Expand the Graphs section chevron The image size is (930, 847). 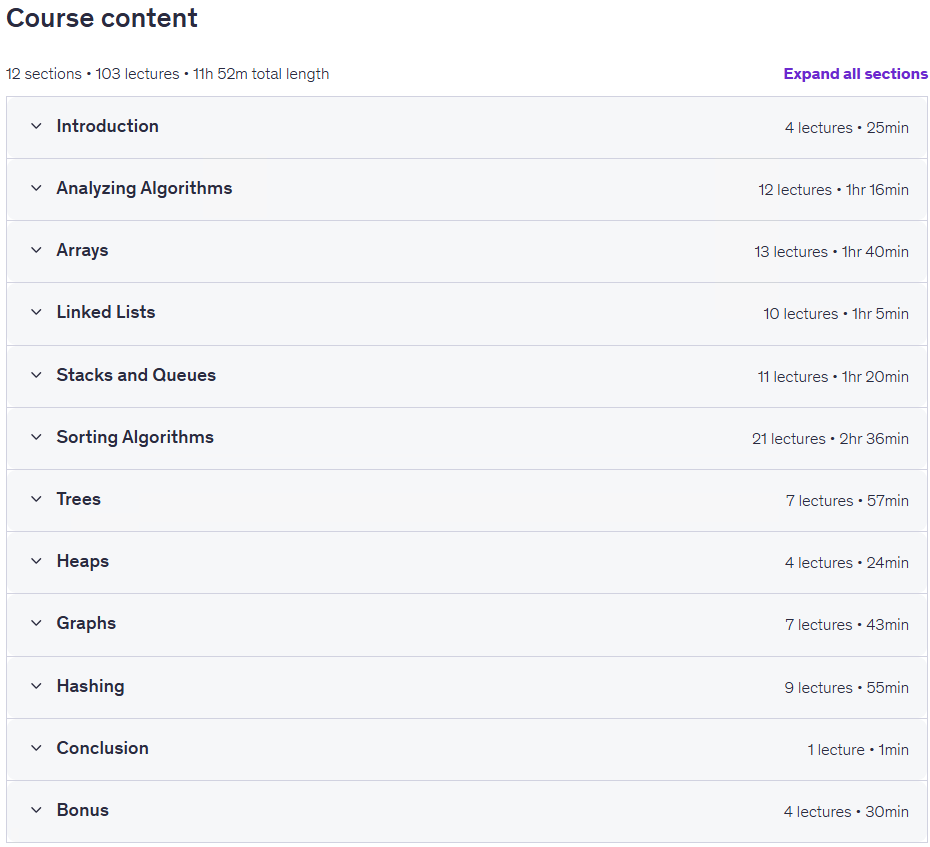36,623
